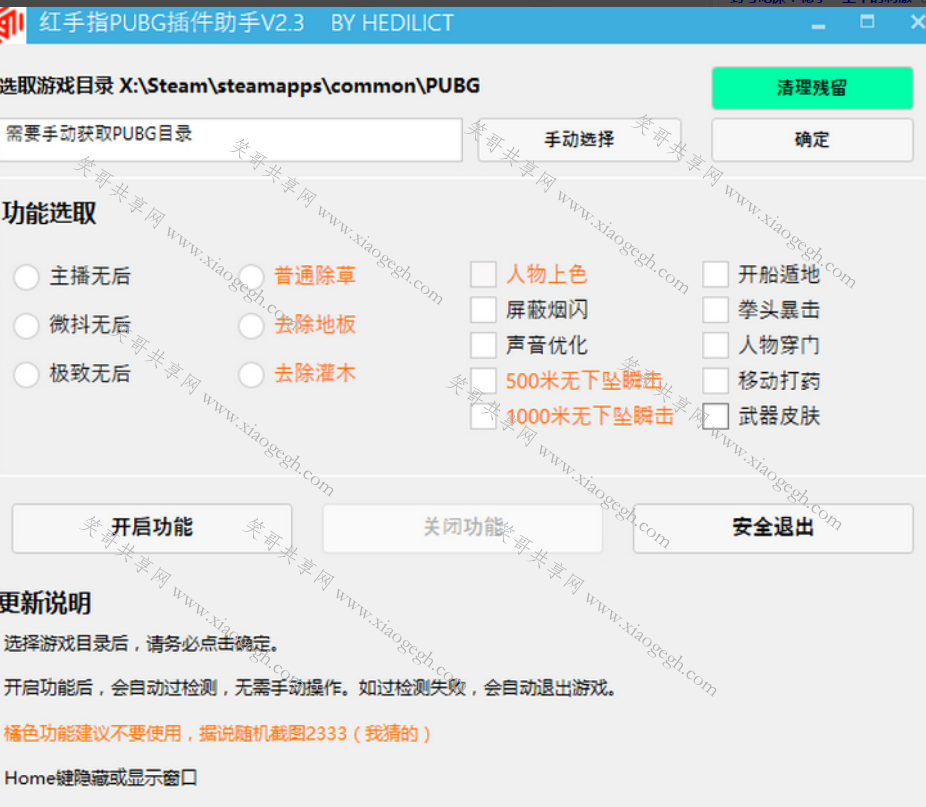The width and height of the screenshot is (926, 807).
Task: Click the Home键隐藏或显示窗口 text
Action: coord(100,778)
